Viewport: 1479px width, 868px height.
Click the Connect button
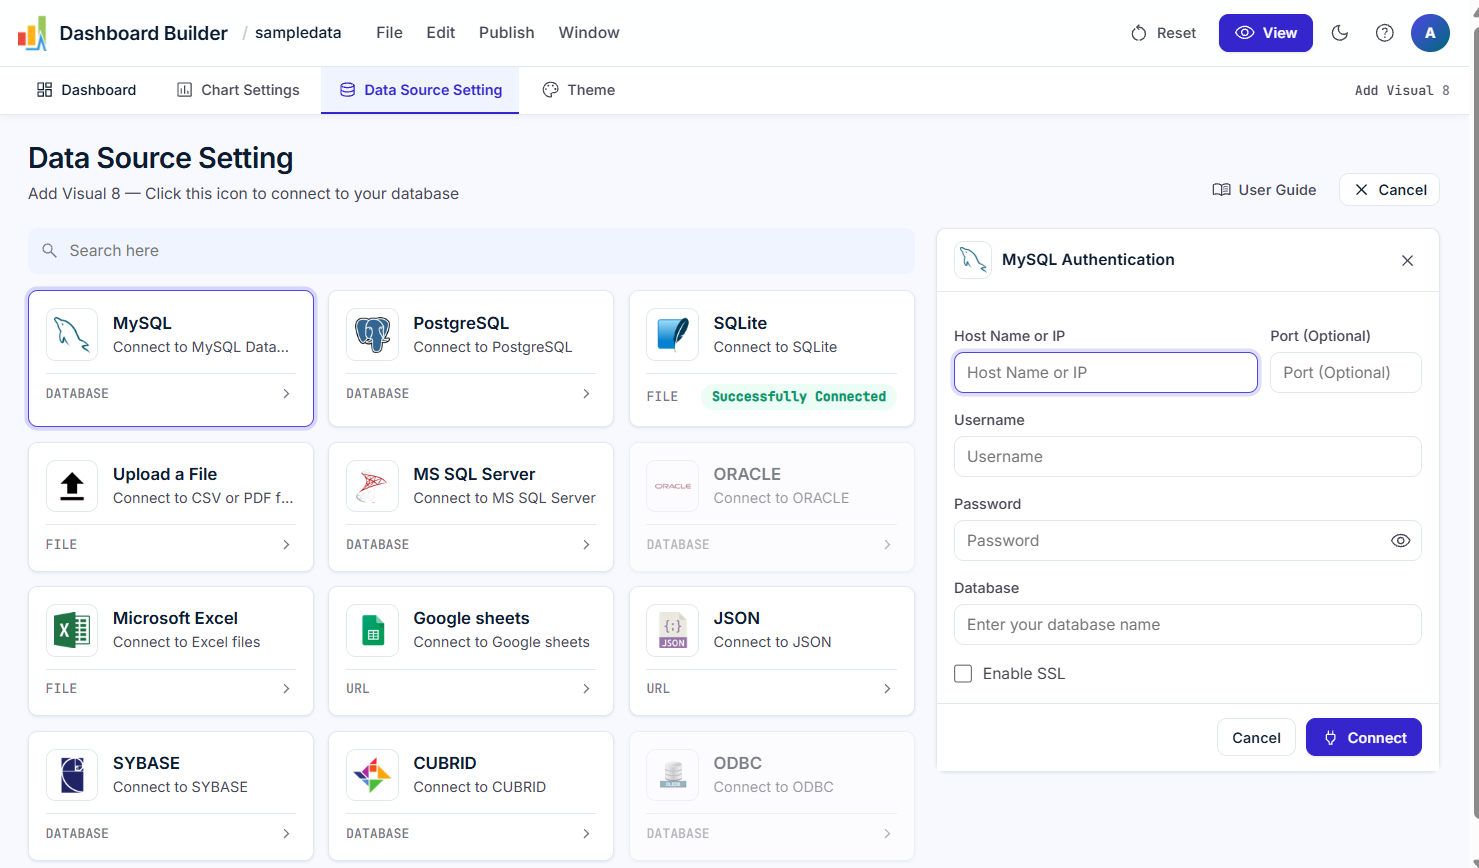pos(1363,738)
